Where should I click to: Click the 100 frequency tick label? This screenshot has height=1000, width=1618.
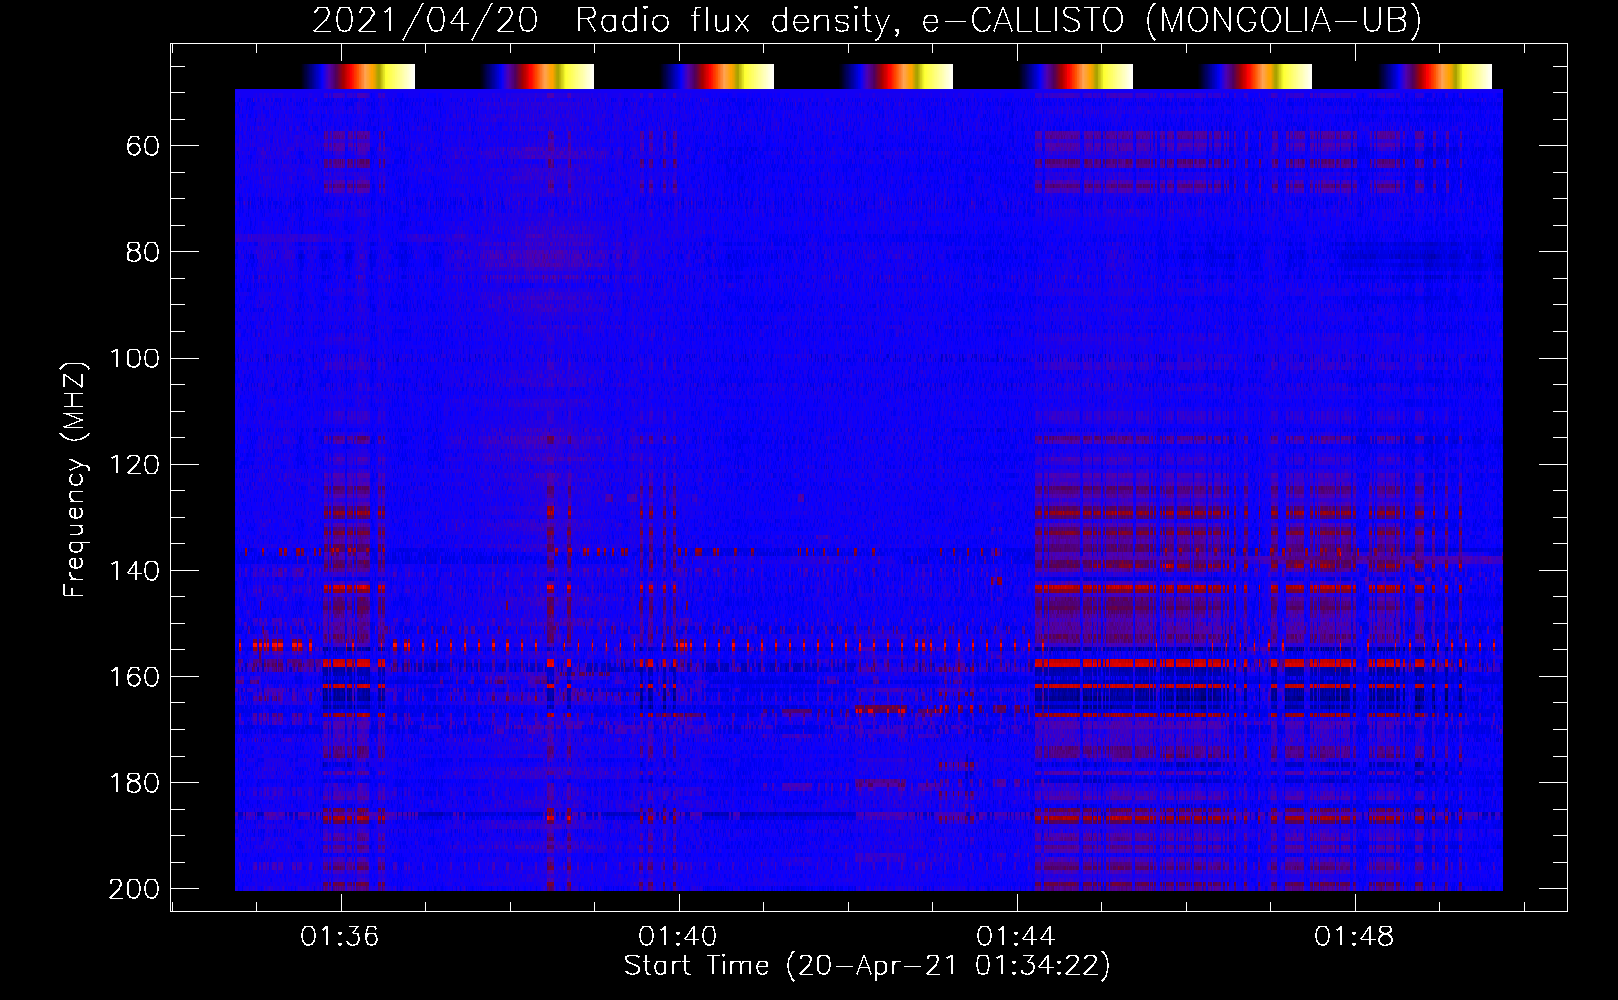click(134, 358)
